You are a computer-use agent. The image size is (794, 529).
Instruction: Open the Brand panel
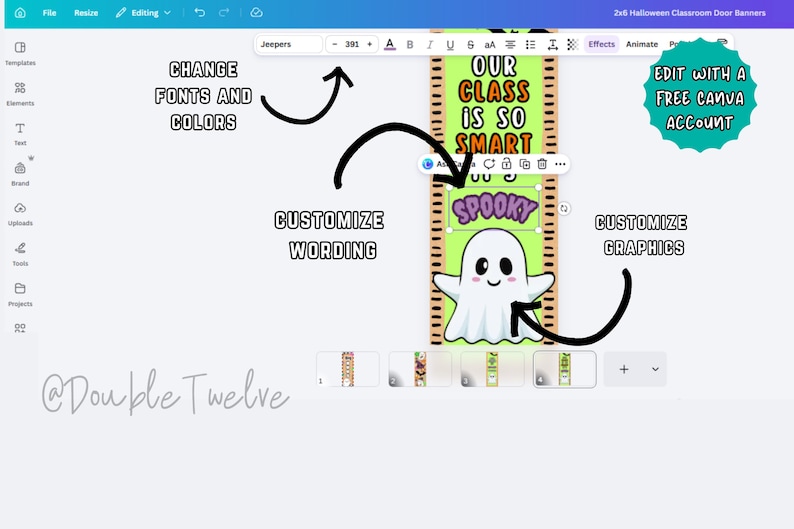[x=20, y=174]
